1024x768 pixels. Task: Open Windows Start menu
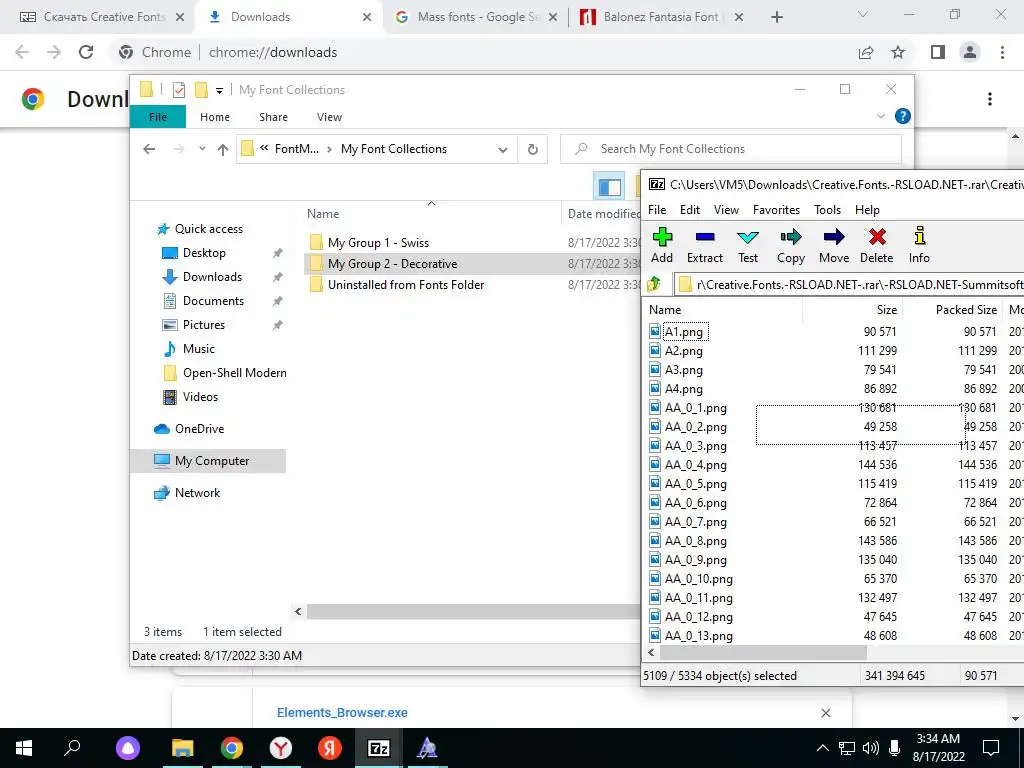coord(24,748)
